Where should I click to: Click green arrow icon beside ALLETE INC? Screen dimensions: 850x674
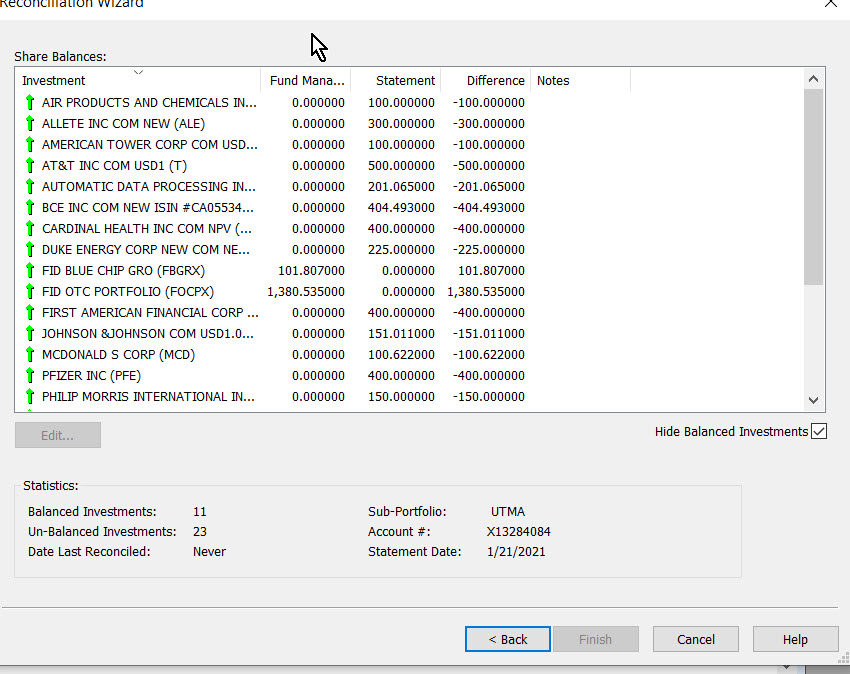point(30,123)
